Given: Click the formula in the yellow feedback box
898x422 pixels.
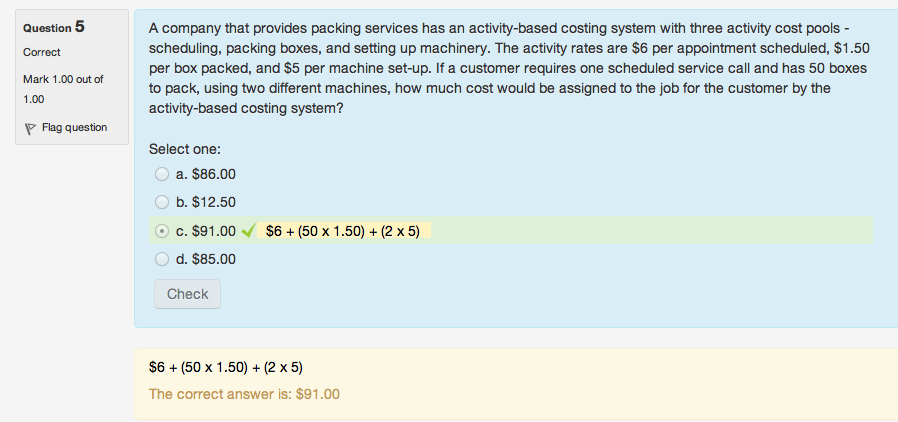Looking at the screenshot, I should coord(225,366).
